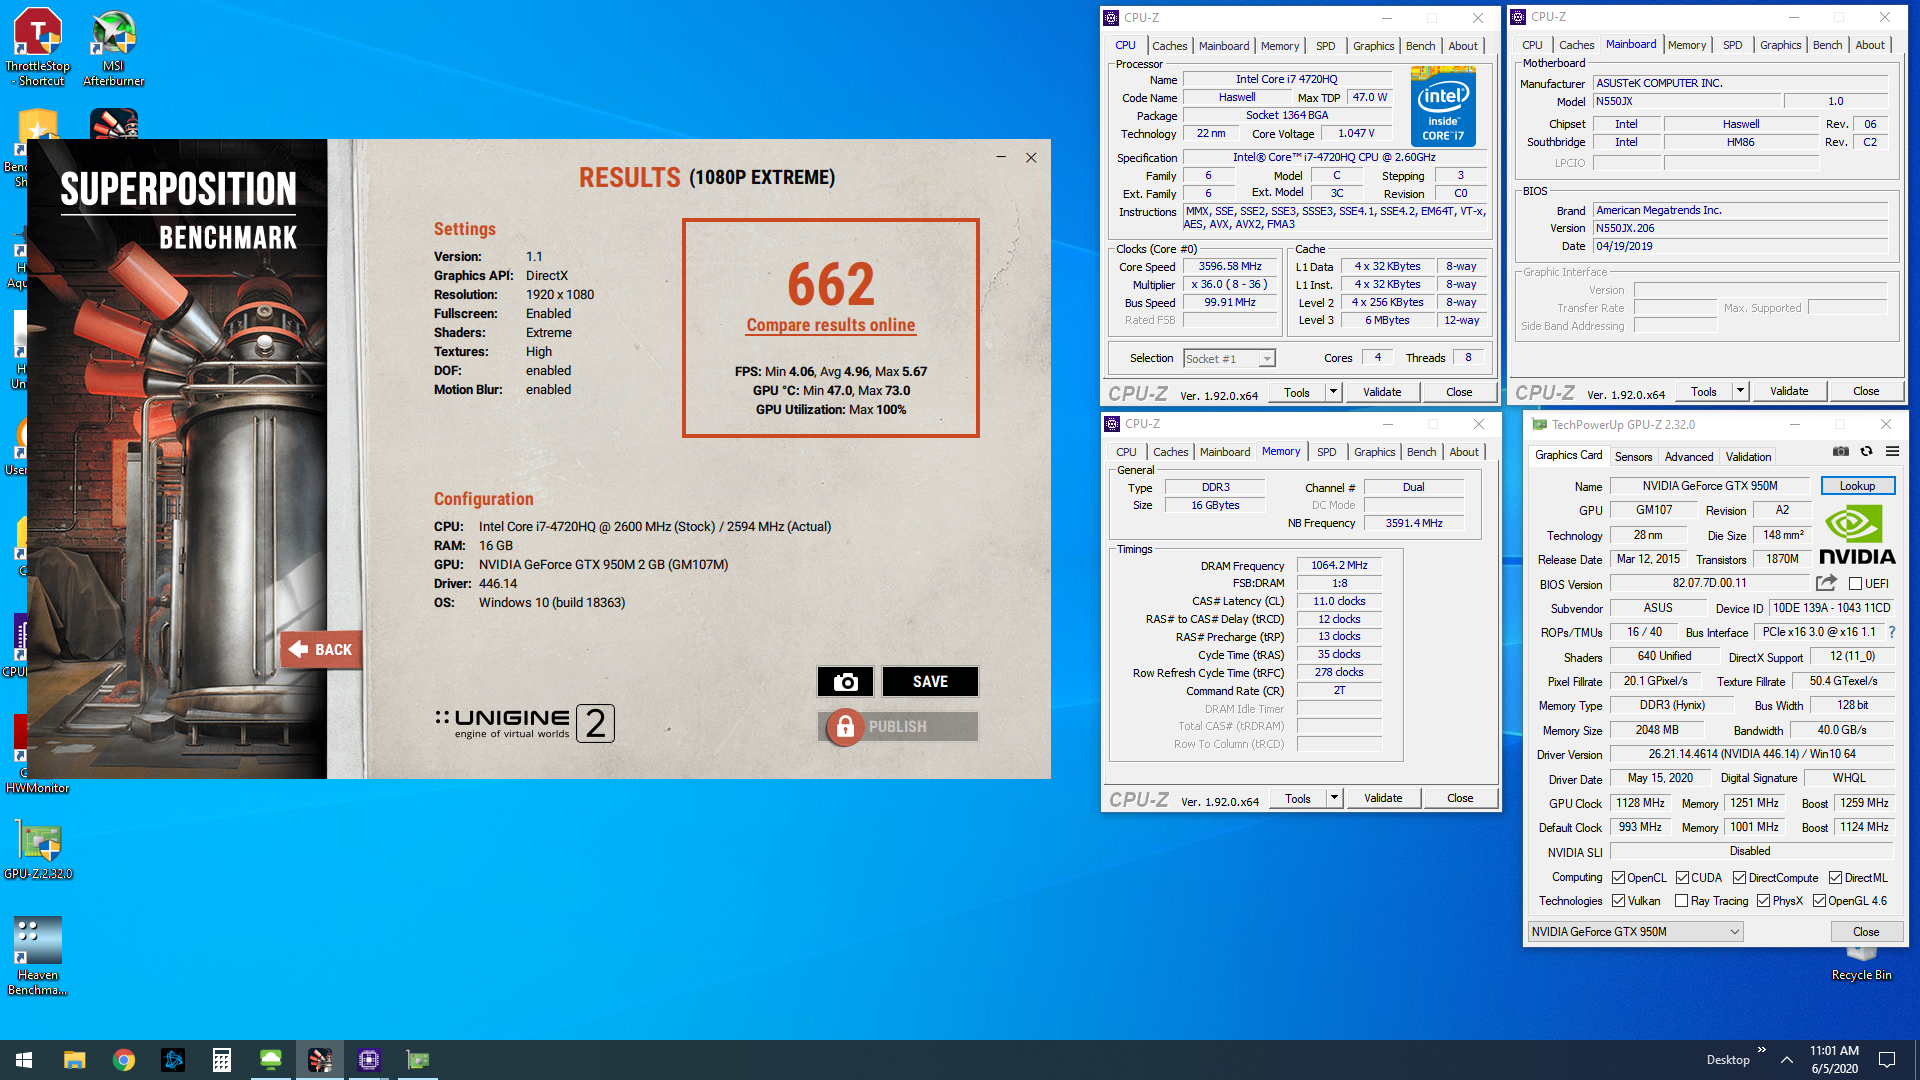Click the GPU-Z graphics card taskbar icon
1920x1080 pixels.
(418, 1060)
